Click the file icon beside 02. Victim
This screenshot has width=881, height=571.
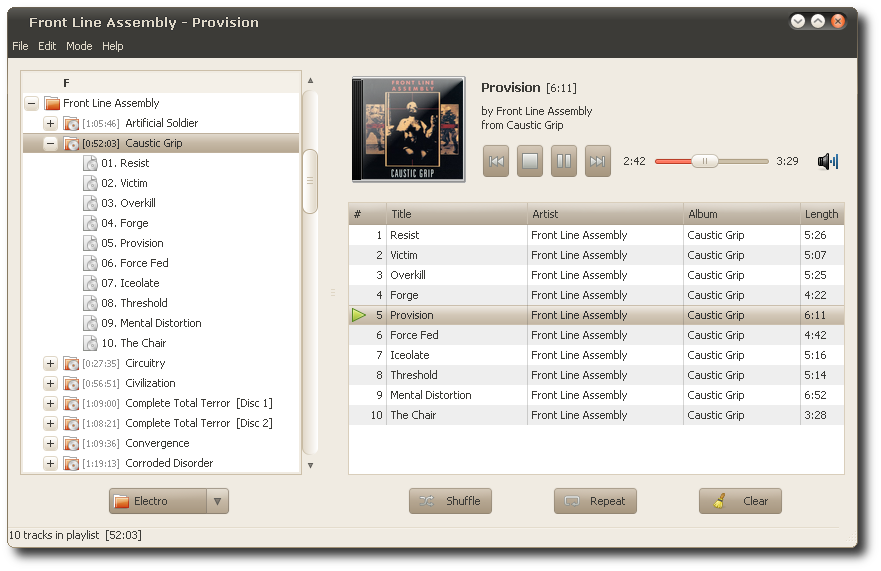(x=90, y=183)
